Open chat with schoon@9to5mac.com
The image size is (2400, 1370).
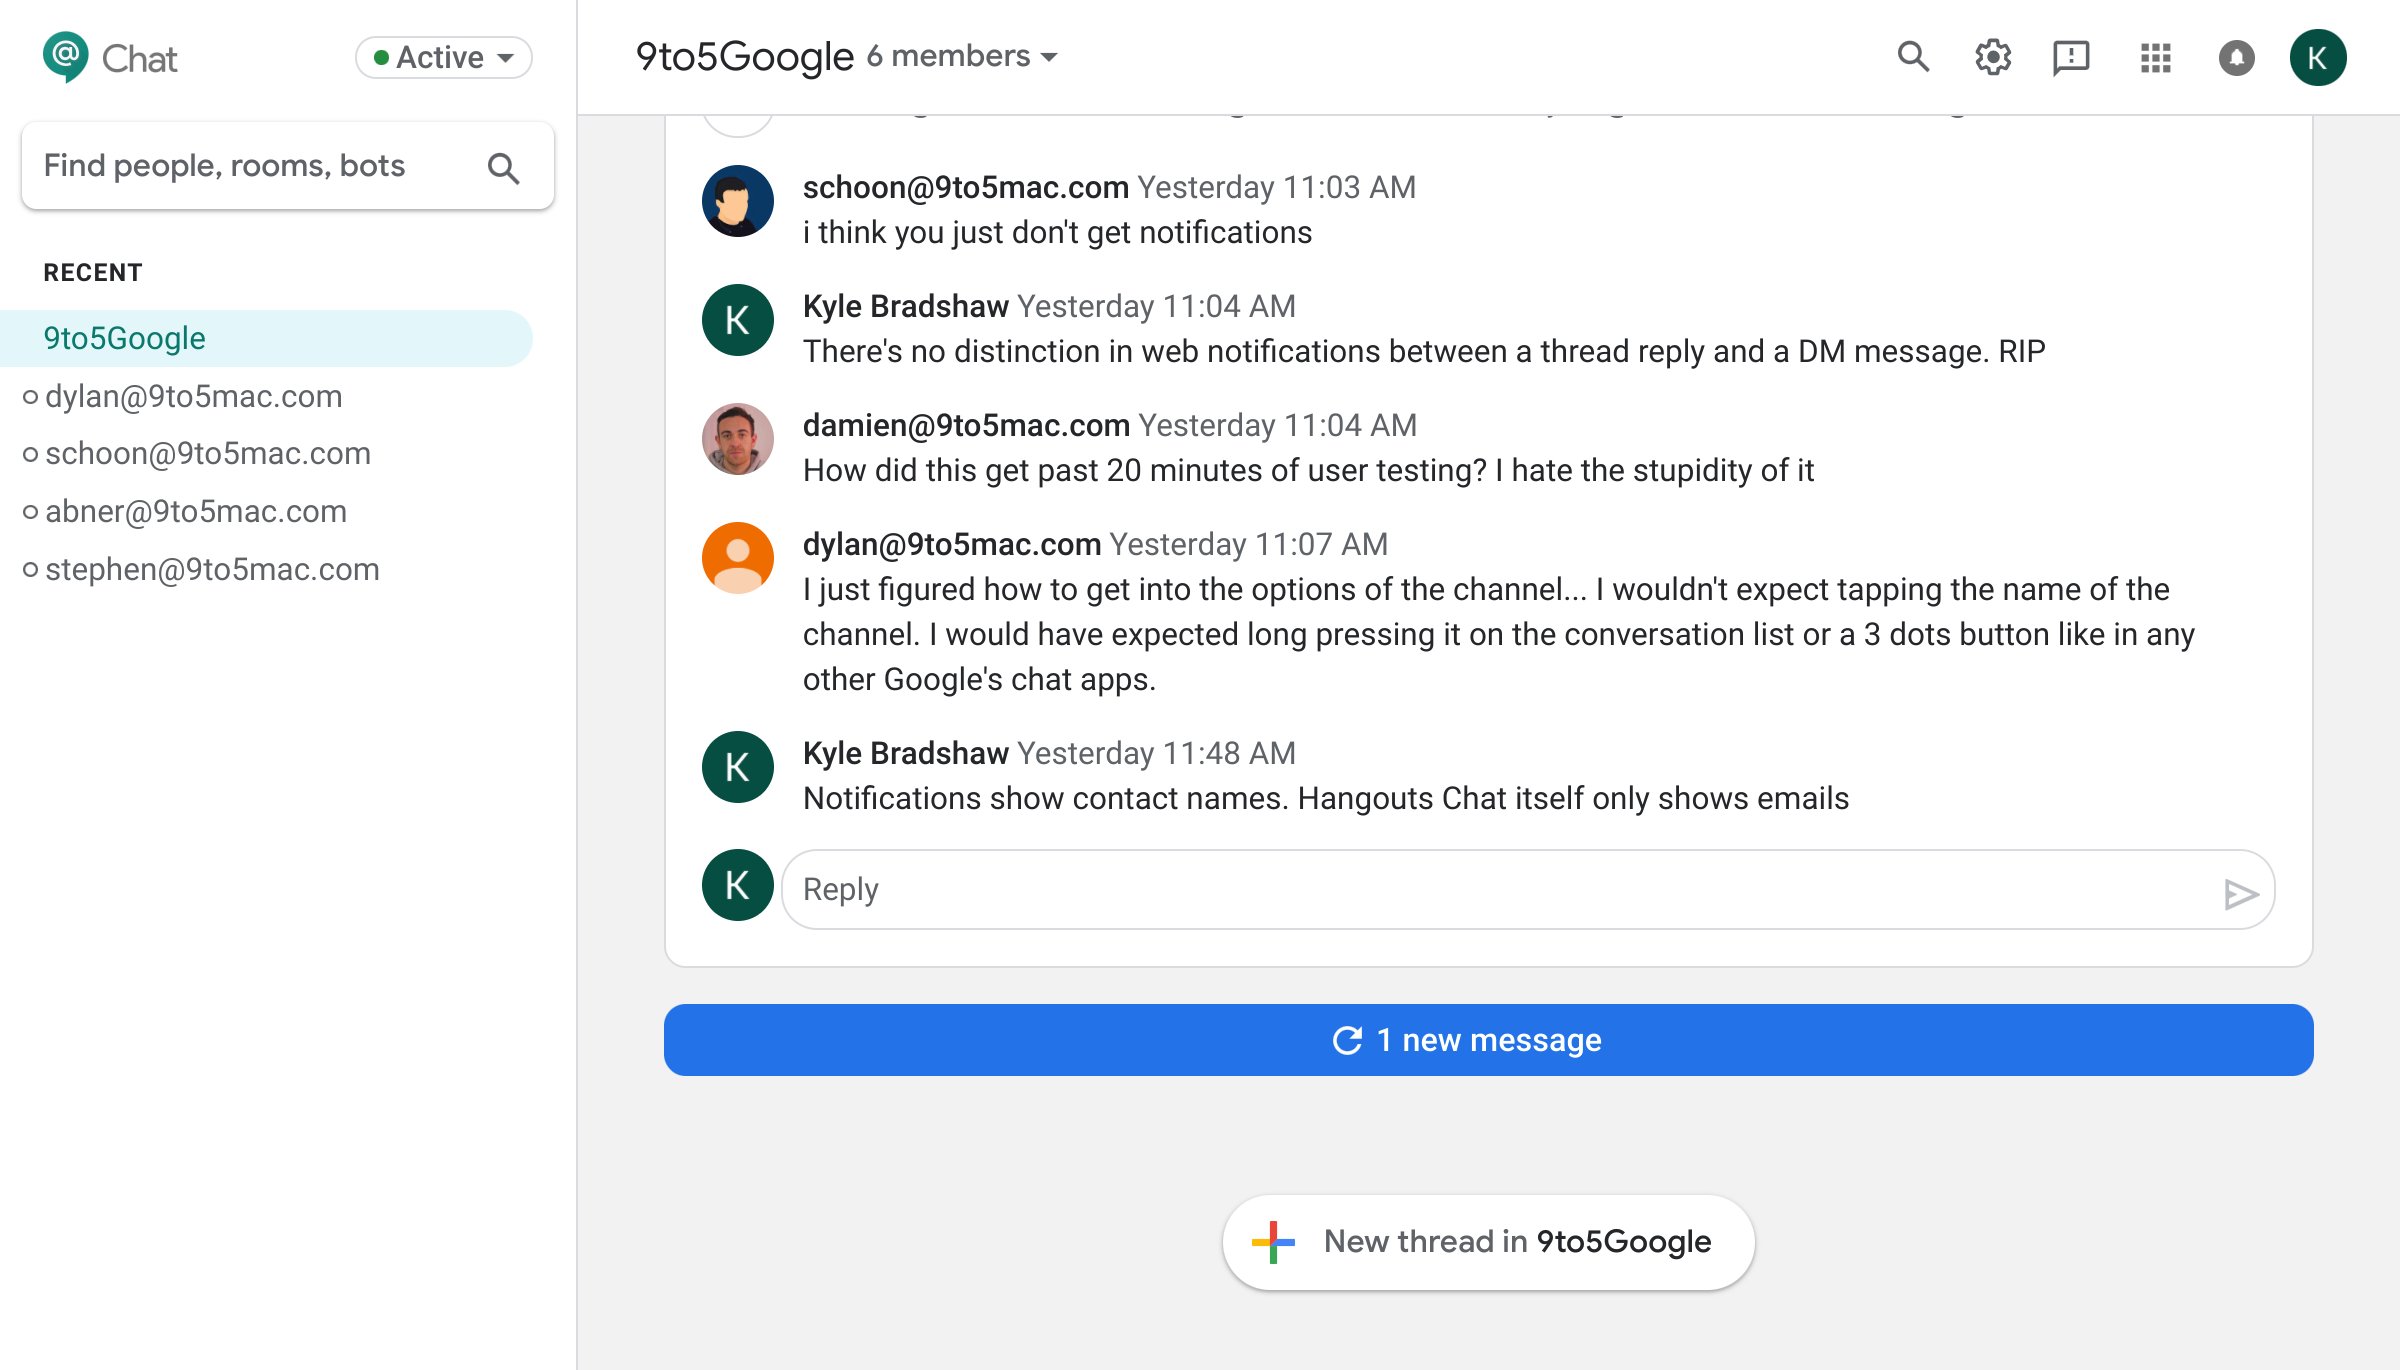(208, 453)
